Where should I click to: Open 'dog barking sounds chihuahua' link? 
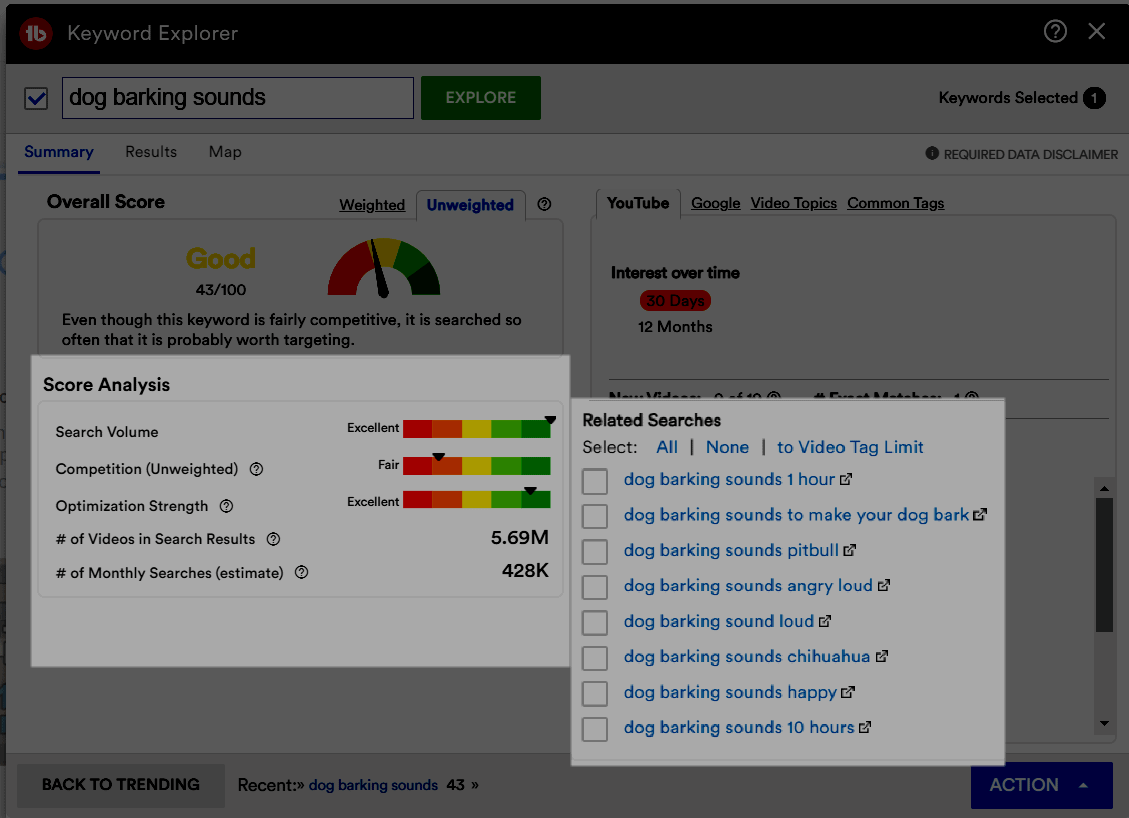(x=747, y=656)
